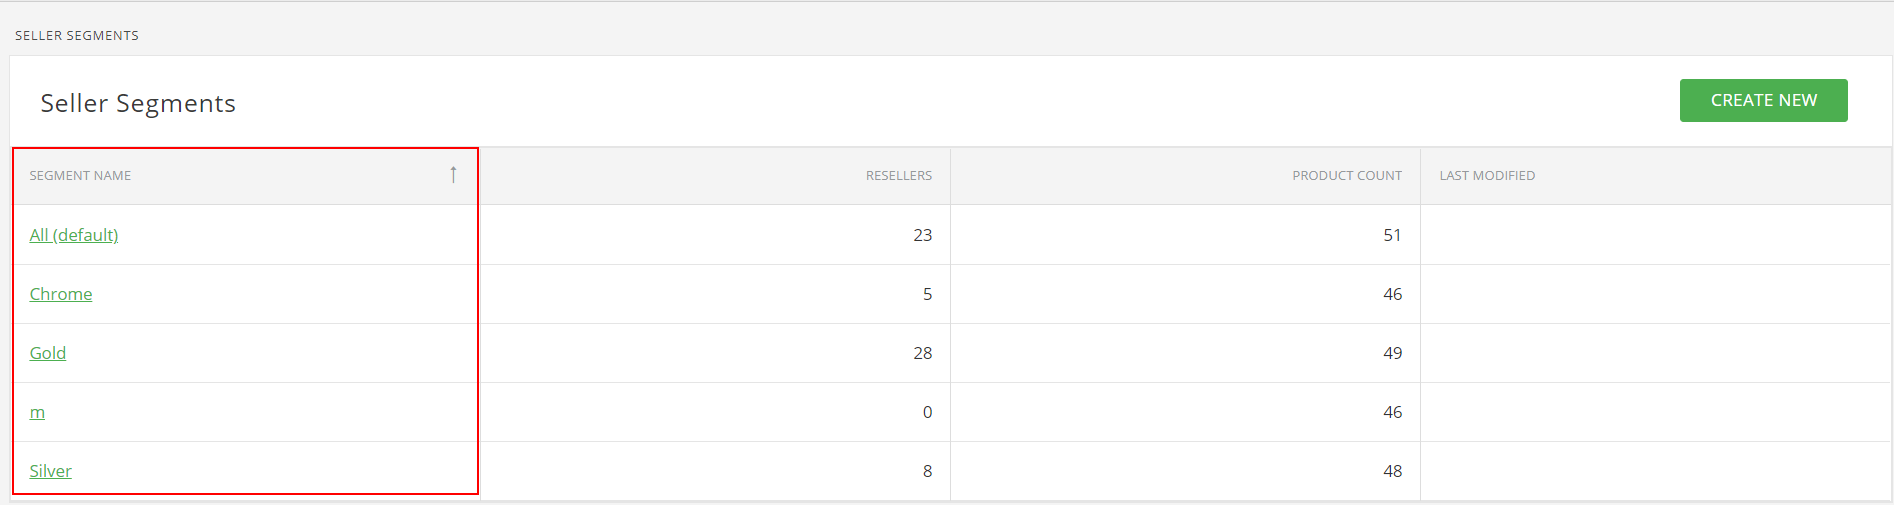Open the All (default) segment link
The image size is (1894, 505).
(x=74, y=235)
